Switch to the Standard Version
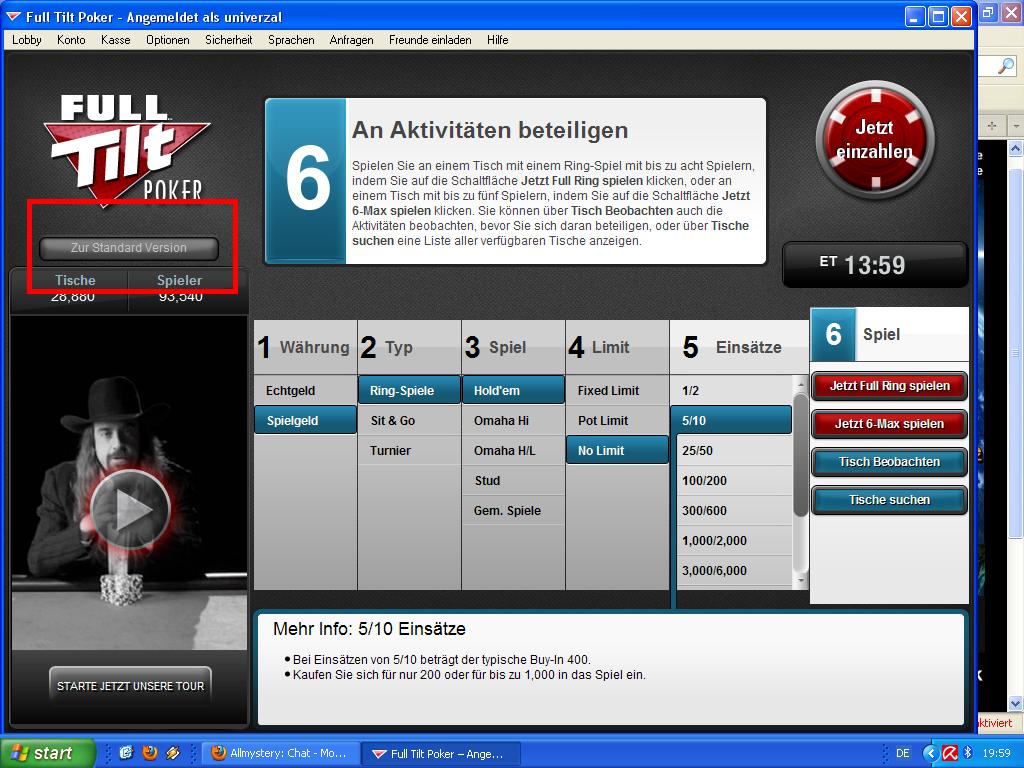This screenshot has height=768, width=1024. [x=129, y=248]
